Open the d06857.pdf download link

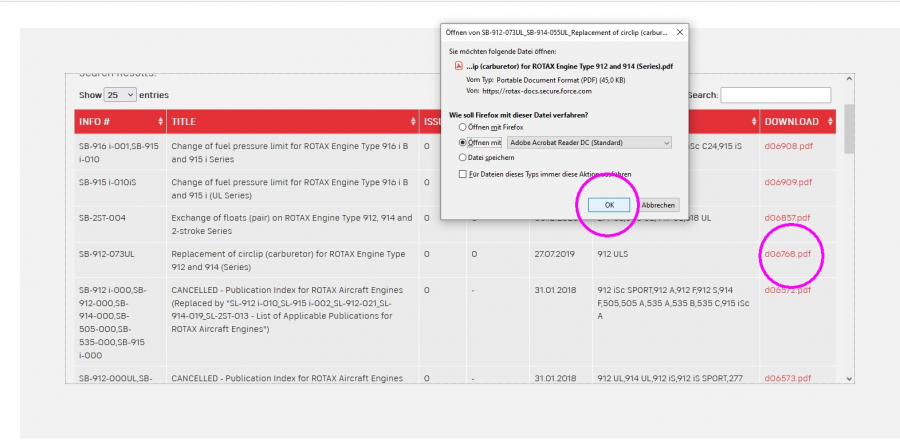(x=788, y=217)
